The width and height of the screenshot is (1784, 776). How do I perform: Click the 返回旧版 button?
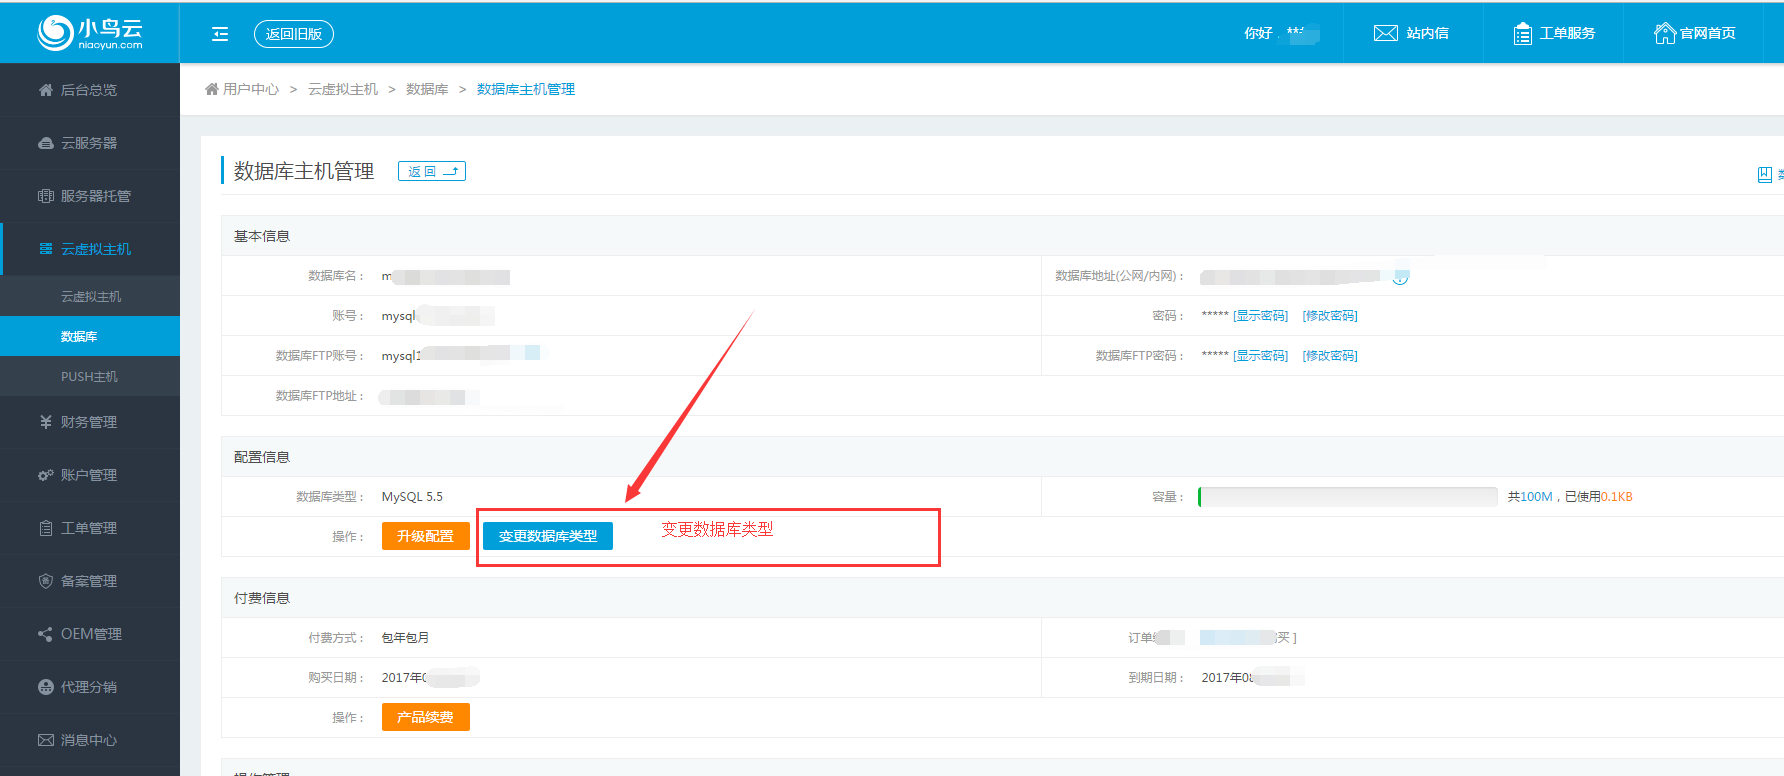tap(294, 34)
